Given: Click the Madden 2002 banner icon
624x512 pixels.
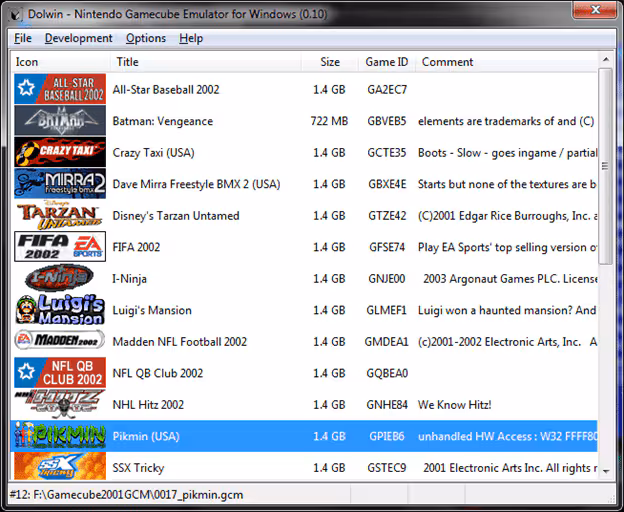Looking at the screenshot, I should 60,341.
